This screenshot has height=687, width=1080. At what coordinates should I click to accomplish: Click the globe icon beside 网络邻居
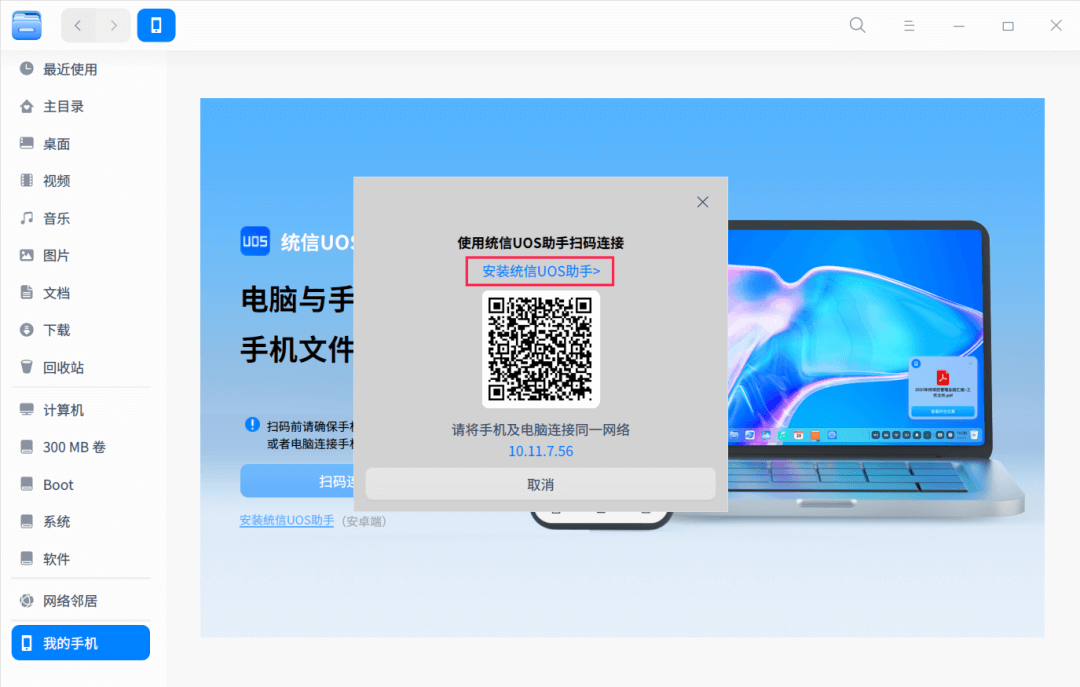(x=27, y=600)
